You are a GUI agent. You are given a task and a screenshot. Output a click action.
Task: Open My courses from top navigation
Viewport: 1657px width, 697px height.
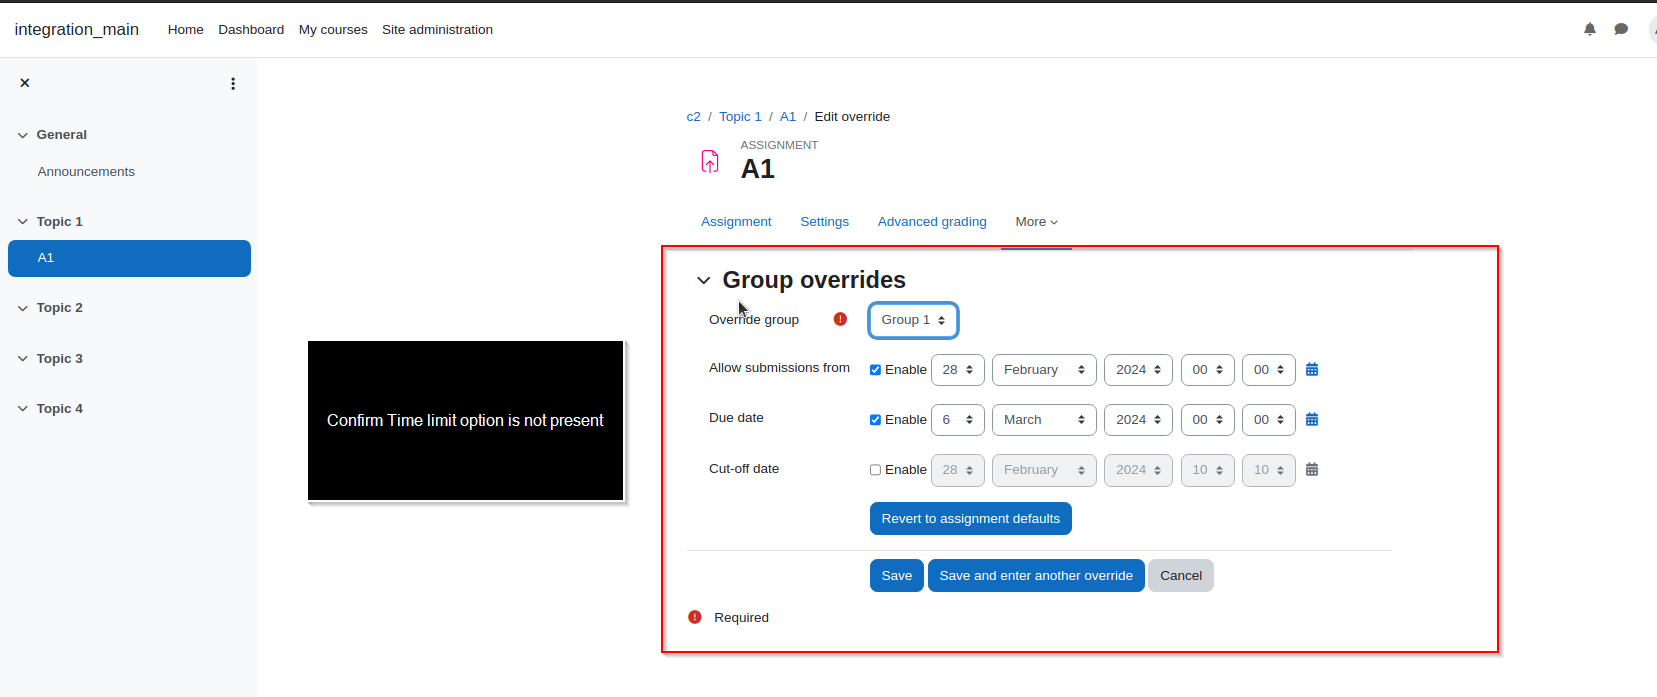(333, 30)
